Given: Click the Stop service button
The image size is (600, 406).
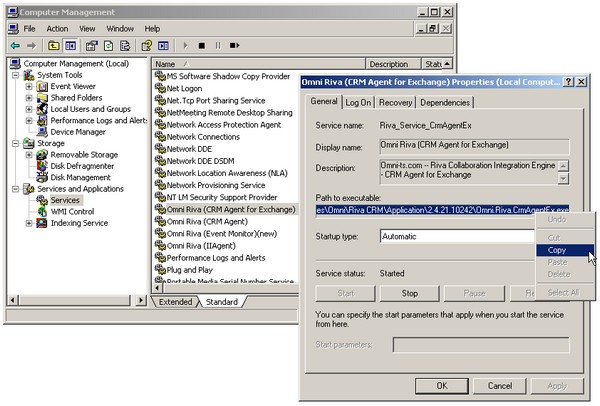Looking at the screenshot, I should click(x=409, y=293).
